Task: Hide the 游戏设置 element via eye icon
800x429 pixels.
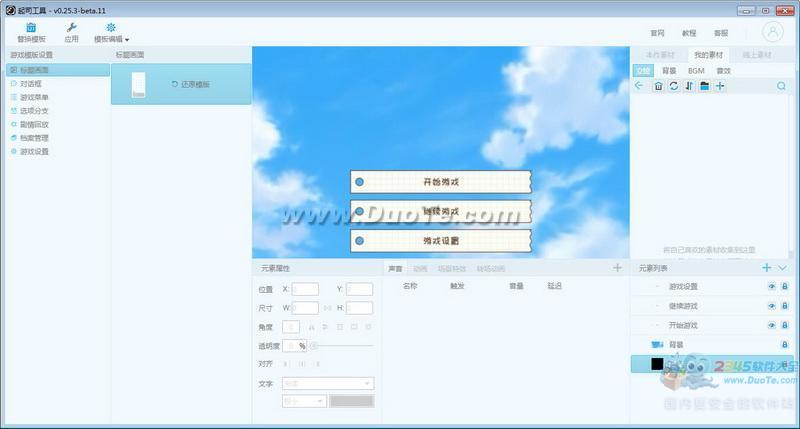Action: pos(771,287)
